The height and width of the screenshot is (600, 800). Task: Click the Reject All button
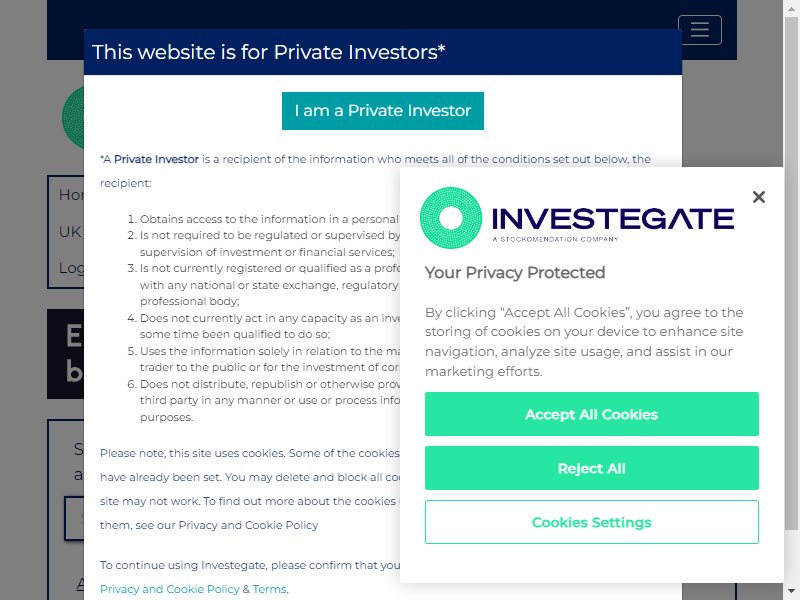(592, 468)
